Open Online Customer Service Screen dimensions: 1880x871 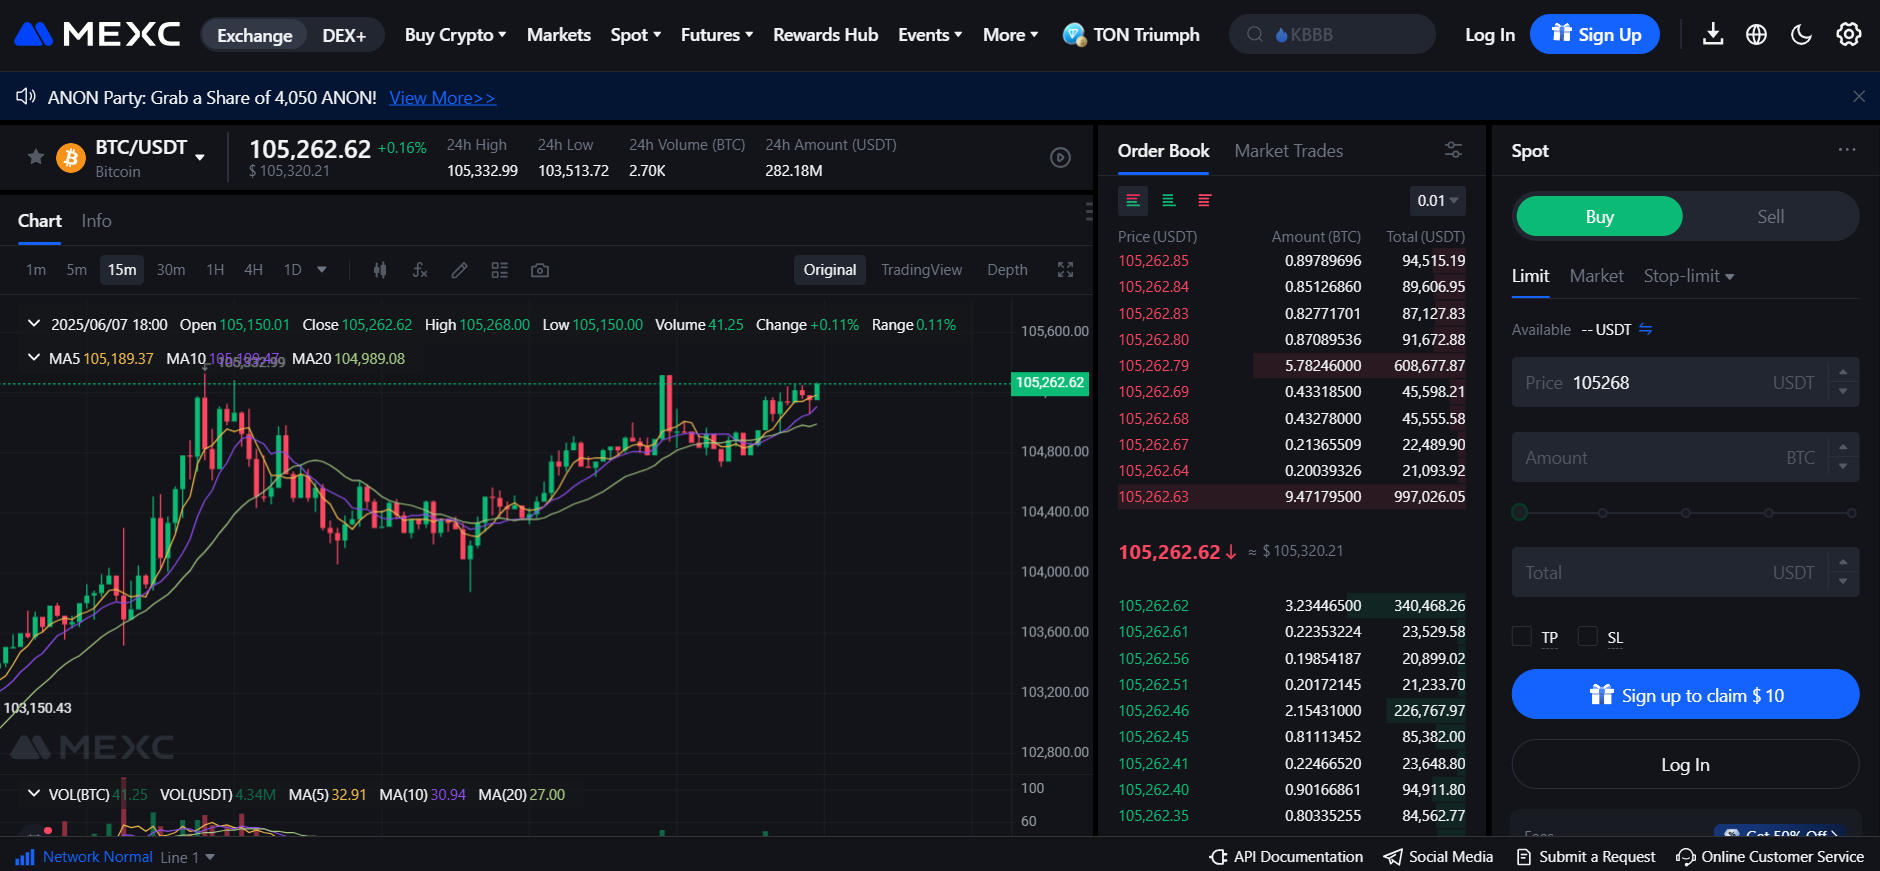pyautogui.click(x=1770, y=857)
